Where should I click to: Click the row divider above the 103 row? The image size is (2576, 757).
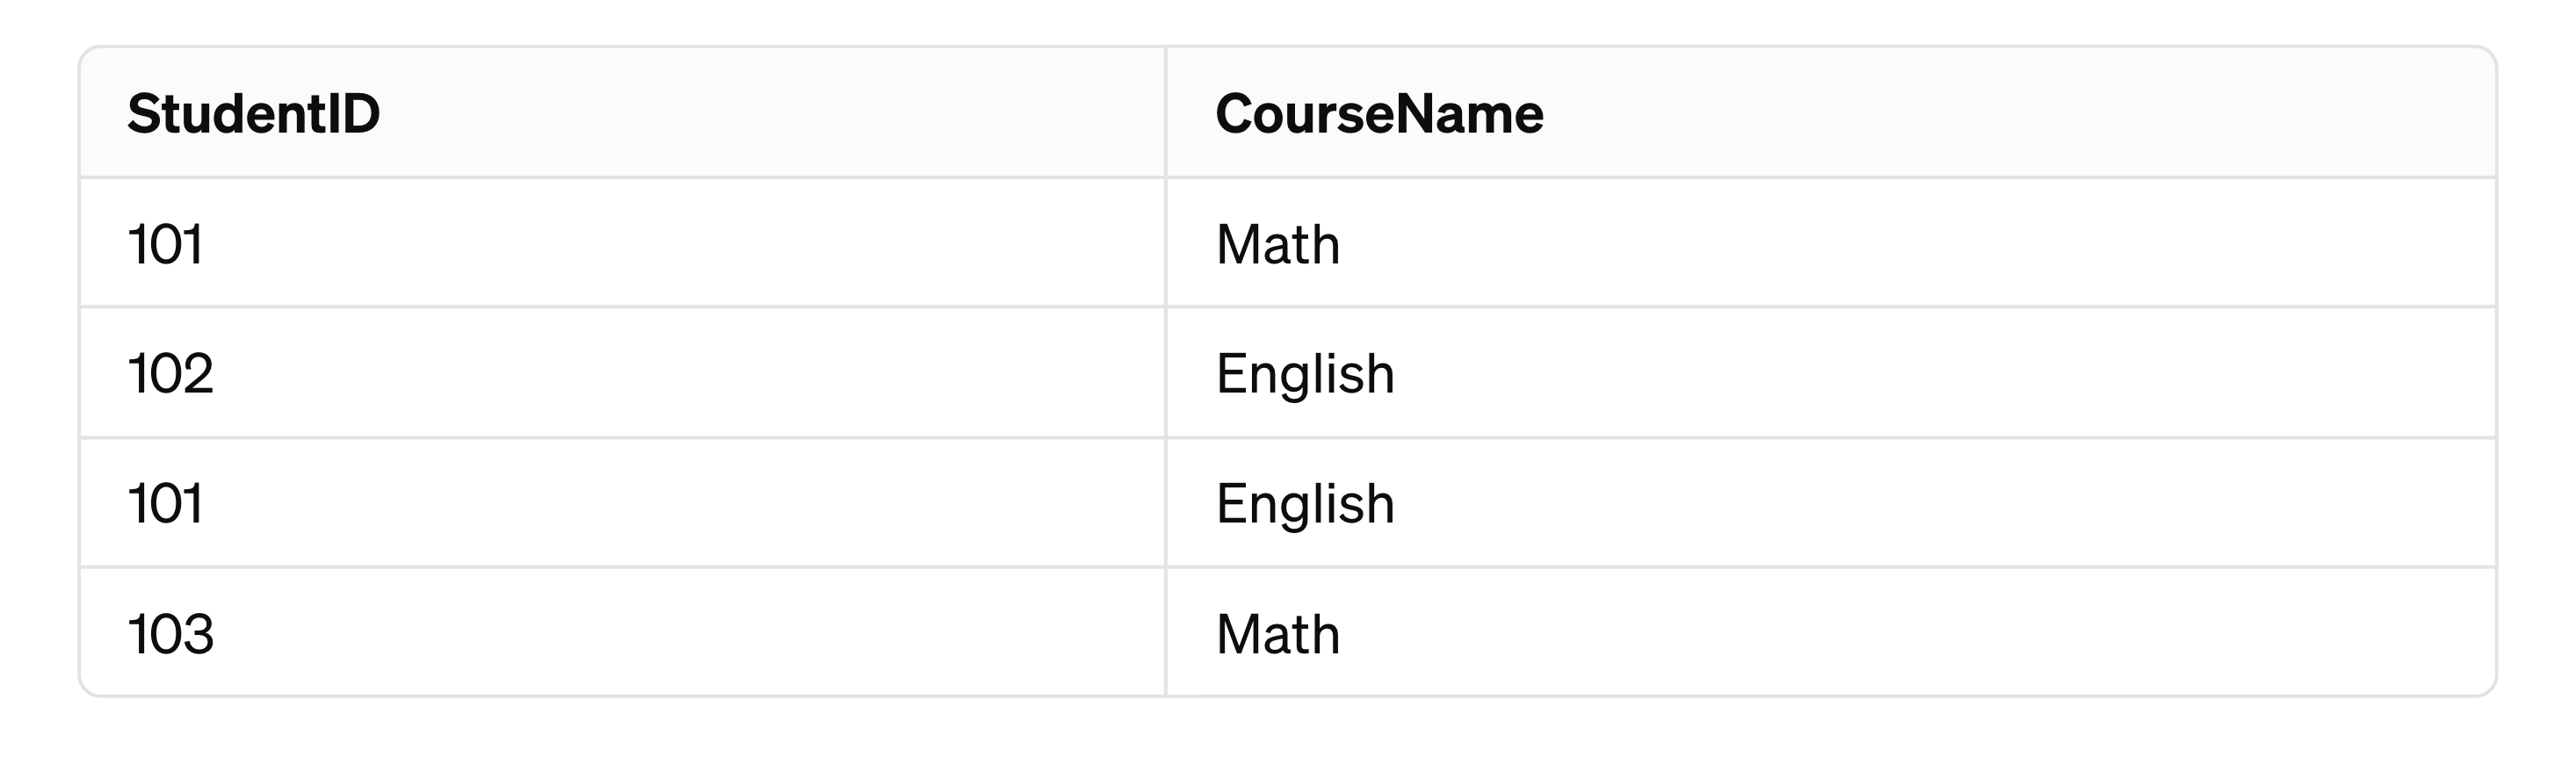pos(1288,567)
